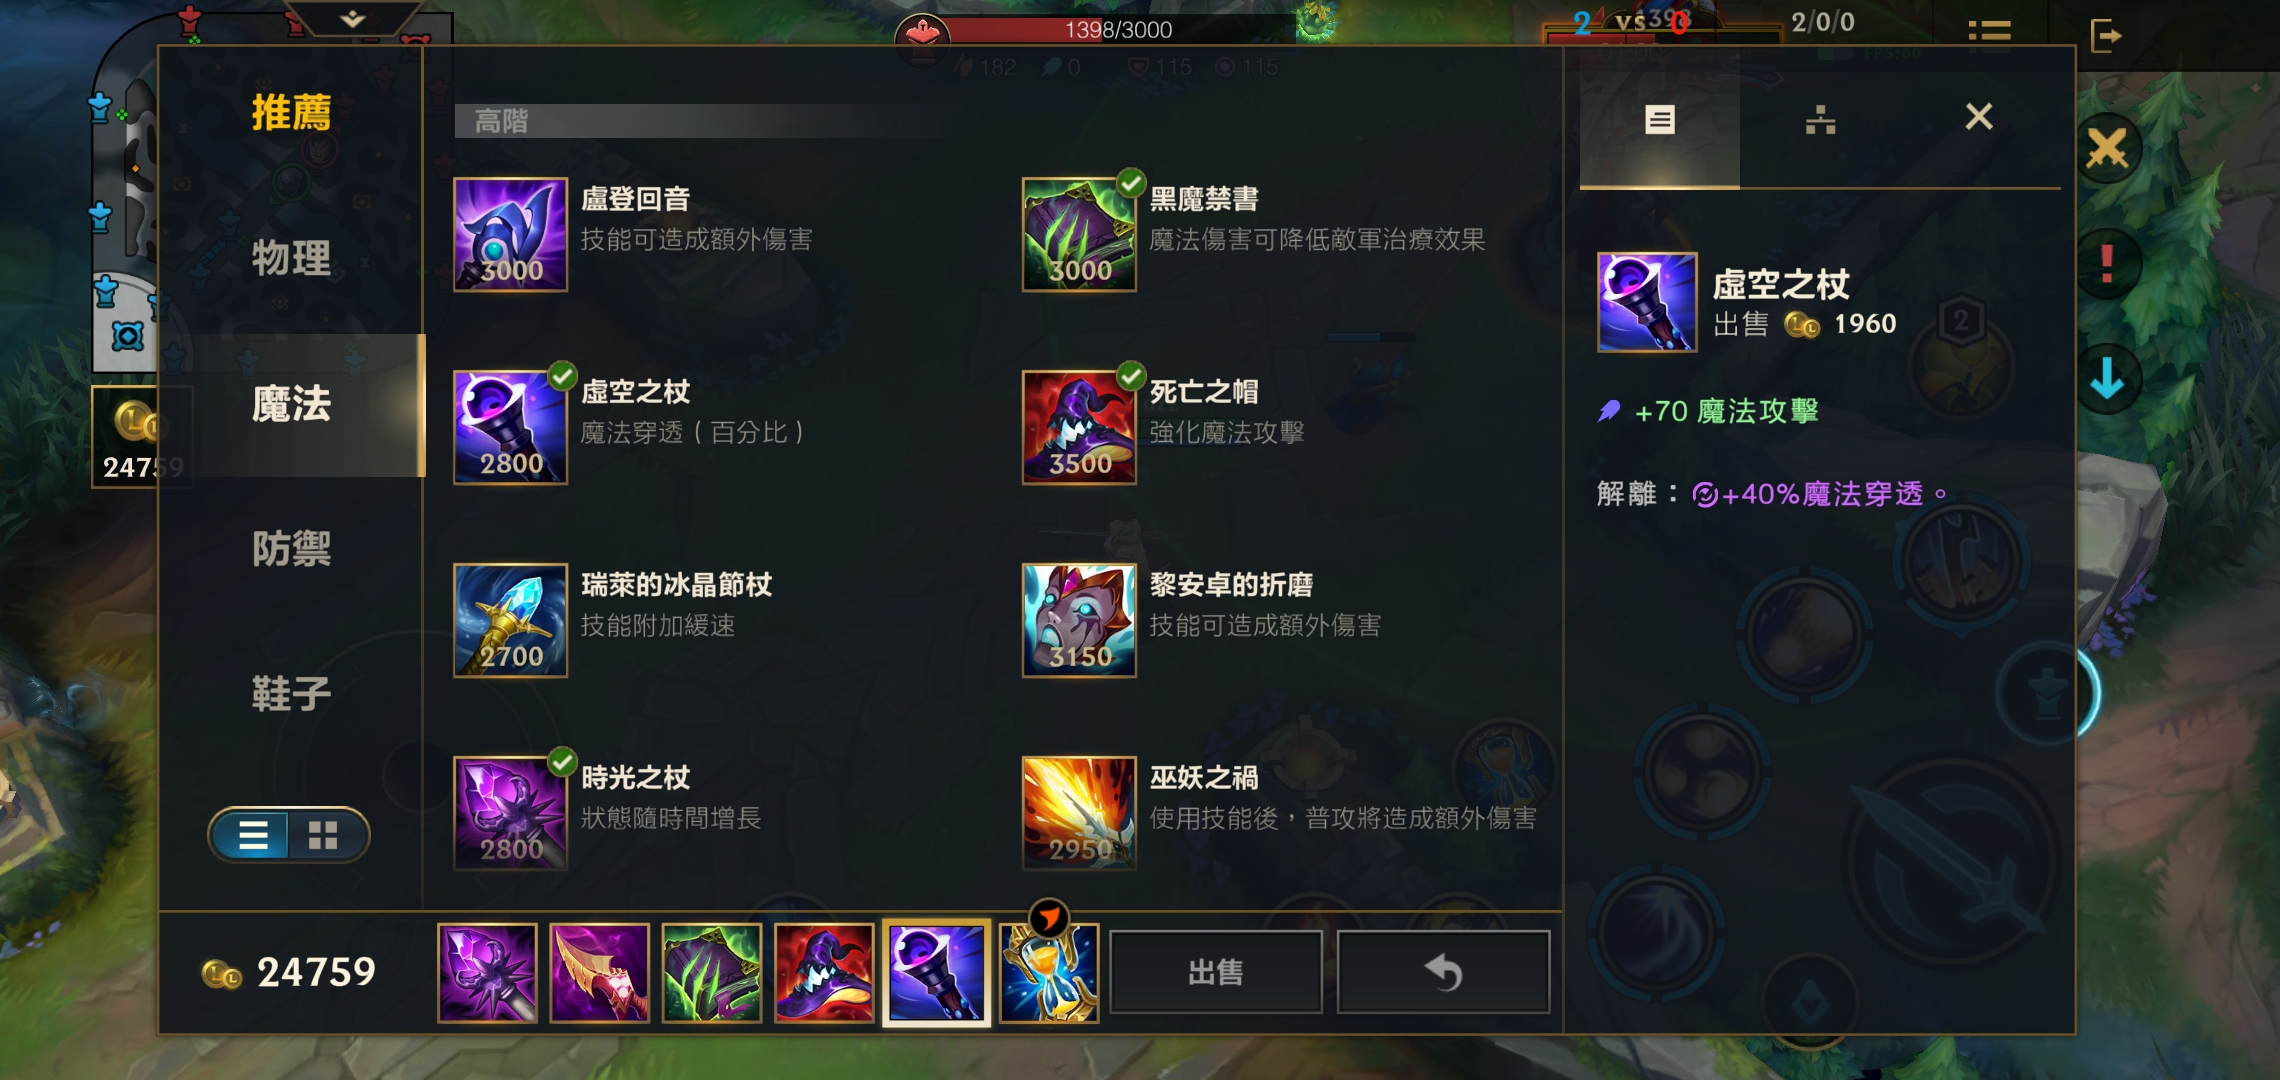Click the undo purchase arrow button

point(1443,972)
